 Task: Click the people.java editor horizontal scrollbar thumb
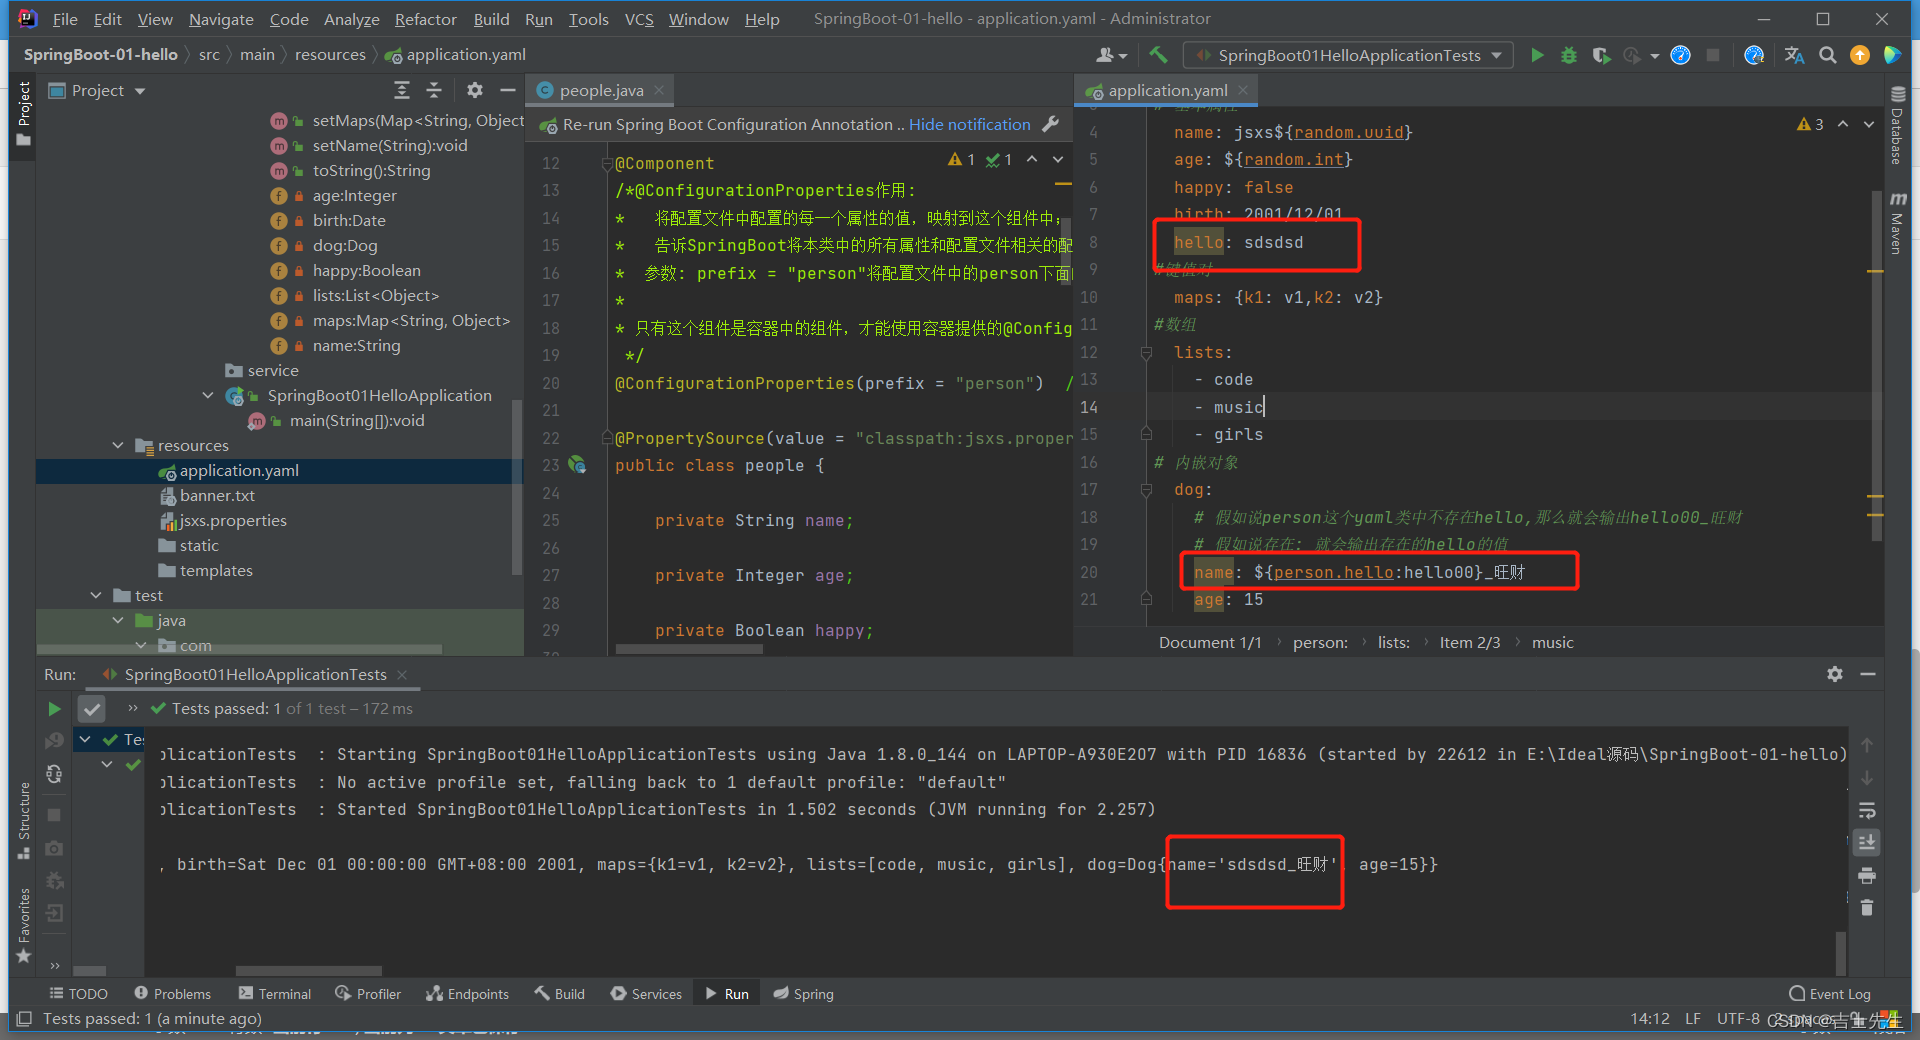689,649
